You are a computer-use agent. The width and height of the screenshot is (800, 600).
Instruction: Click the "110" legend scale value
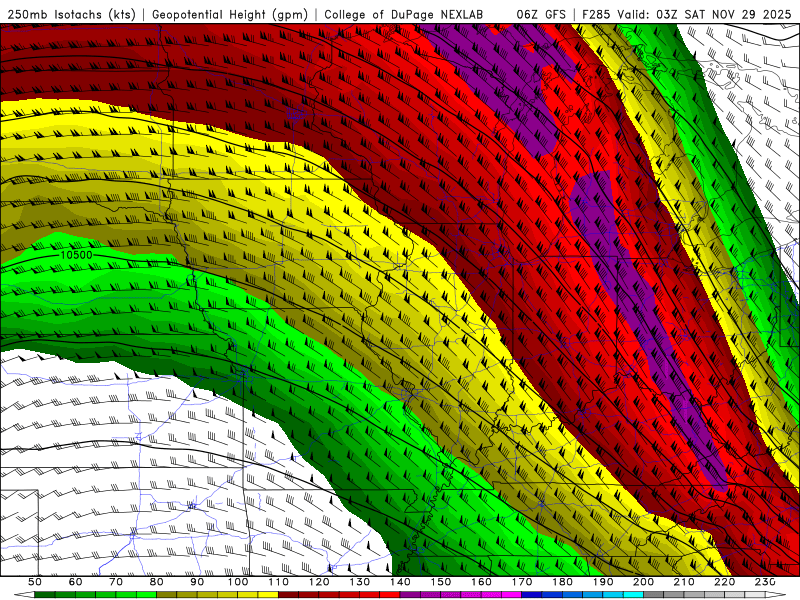click(x=279, y=582)
